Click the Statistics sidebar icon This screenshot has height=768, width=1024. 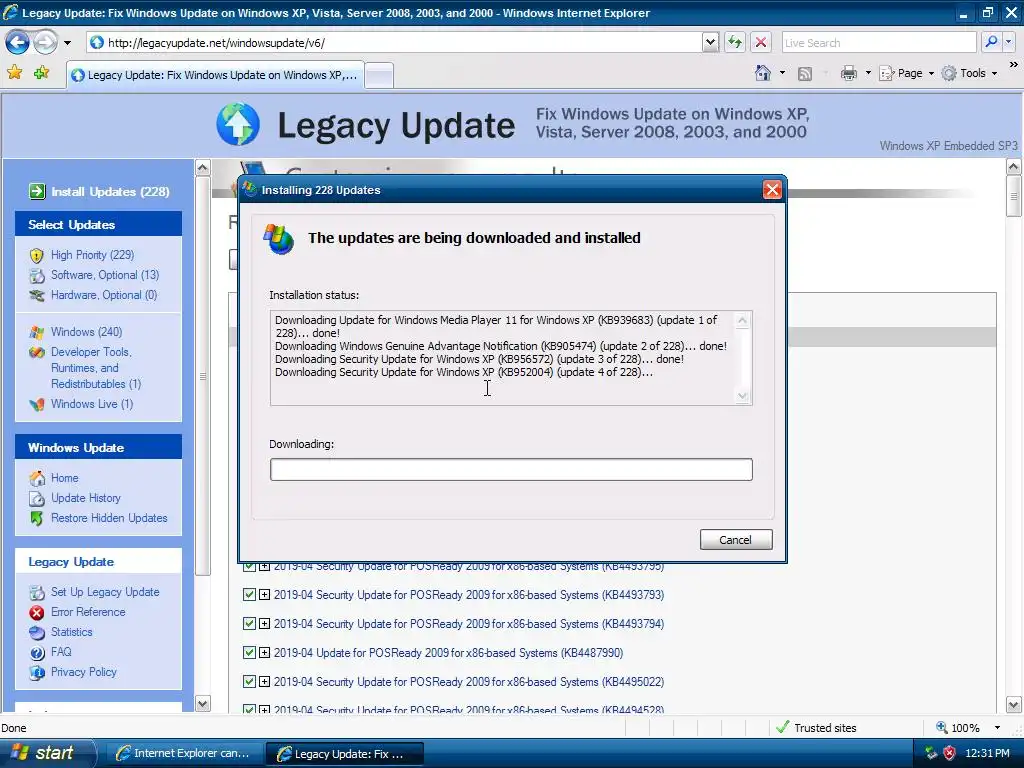pos(37,632)
